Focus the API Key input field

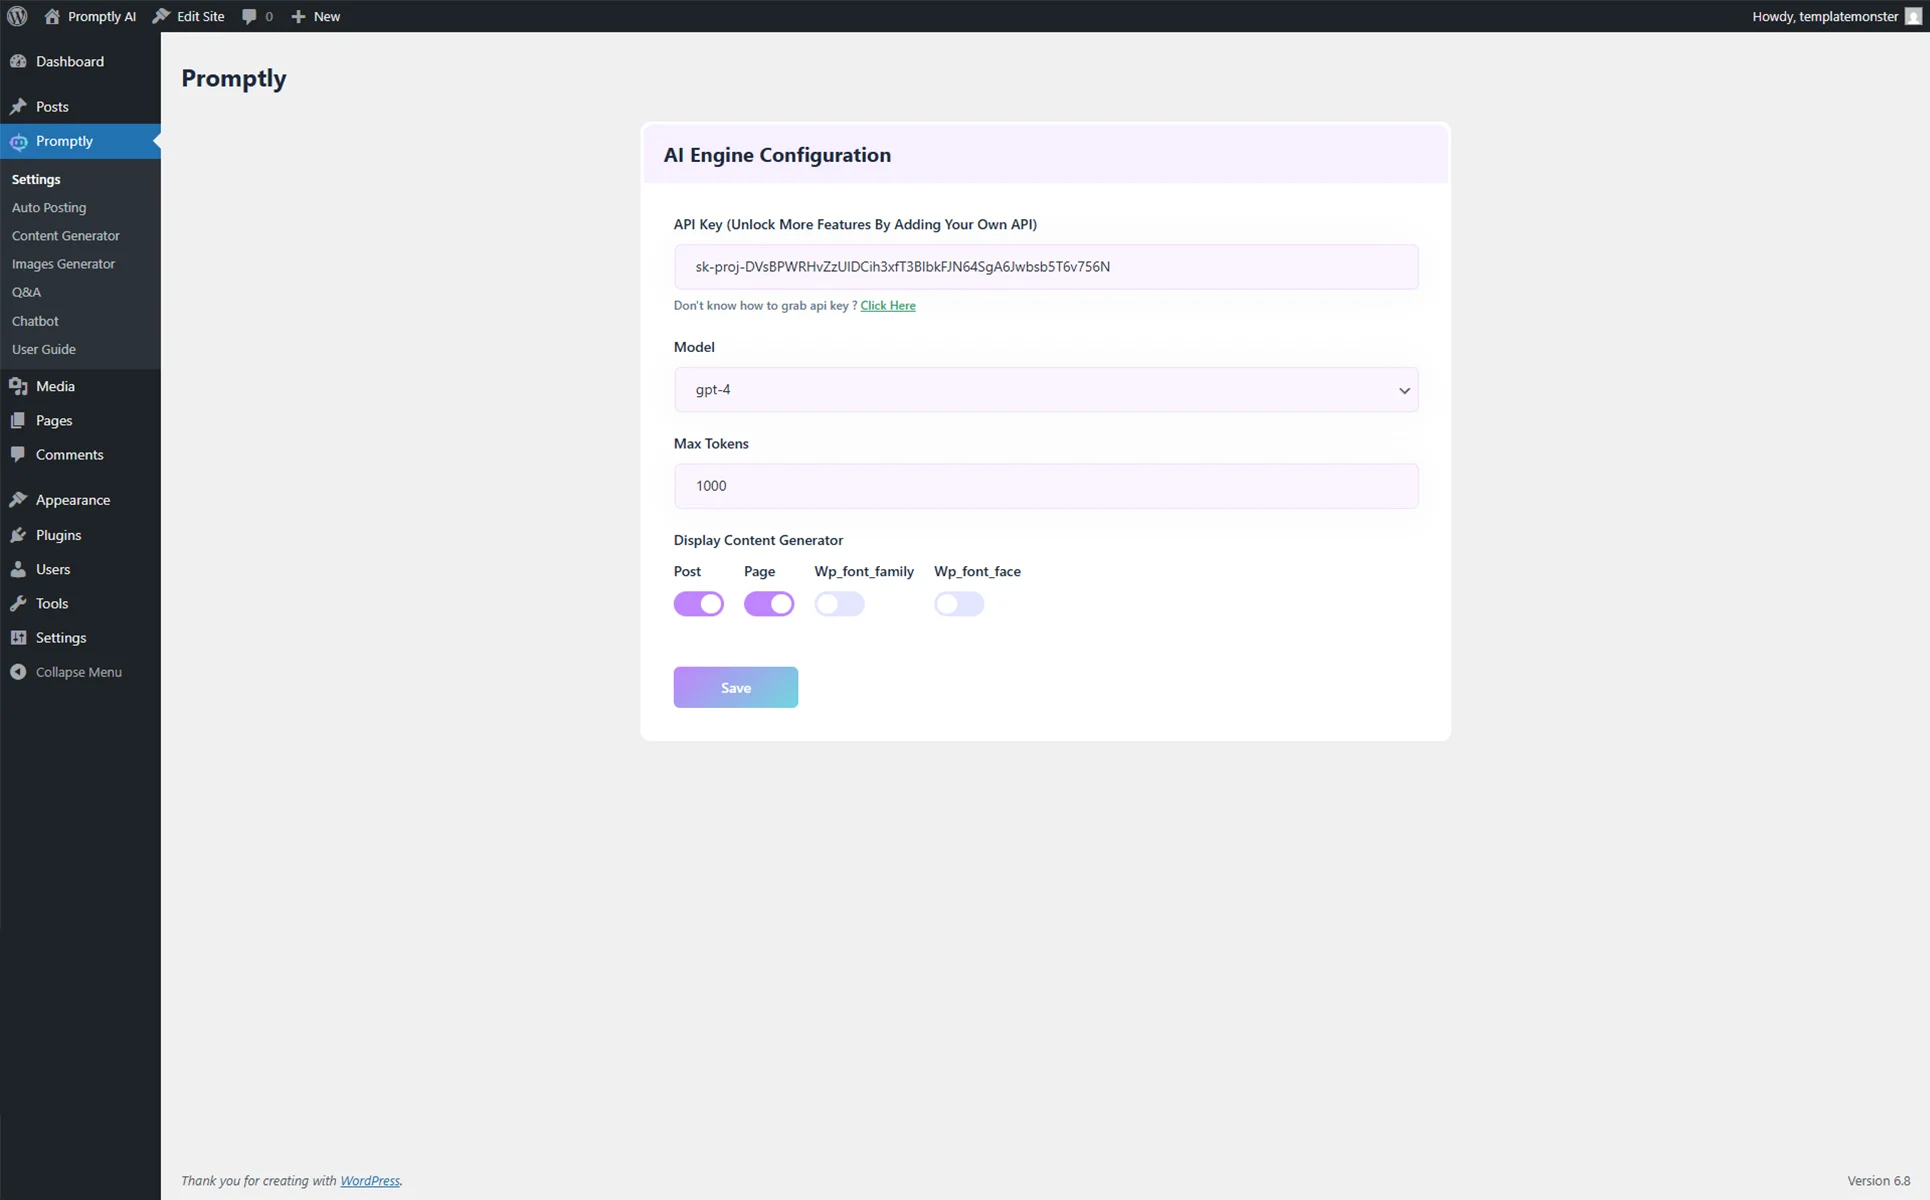coord(1046,267)
